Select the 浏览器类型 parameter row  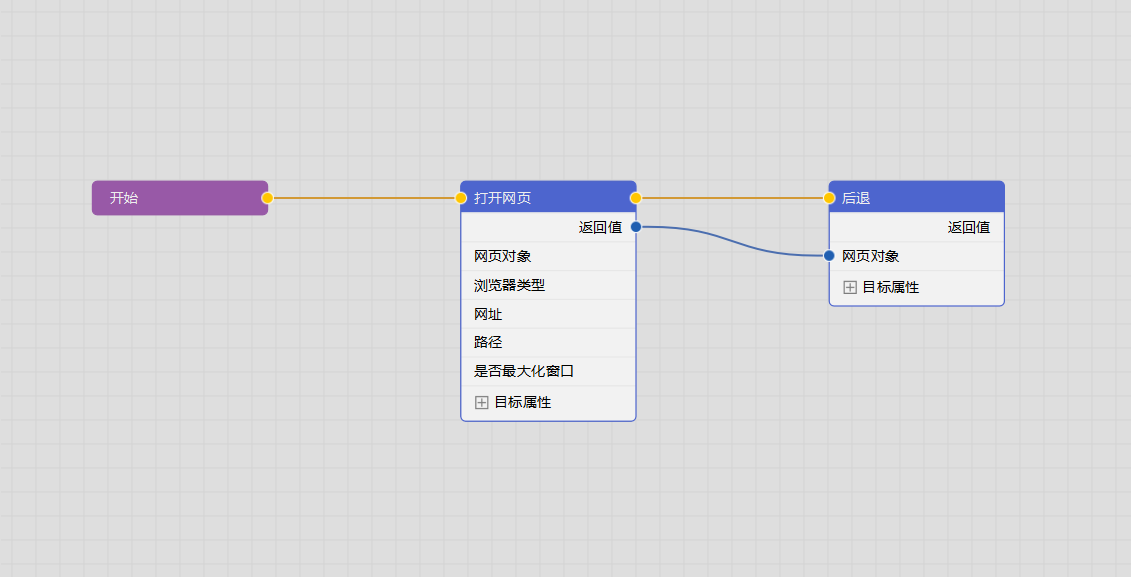pos(548,285)
